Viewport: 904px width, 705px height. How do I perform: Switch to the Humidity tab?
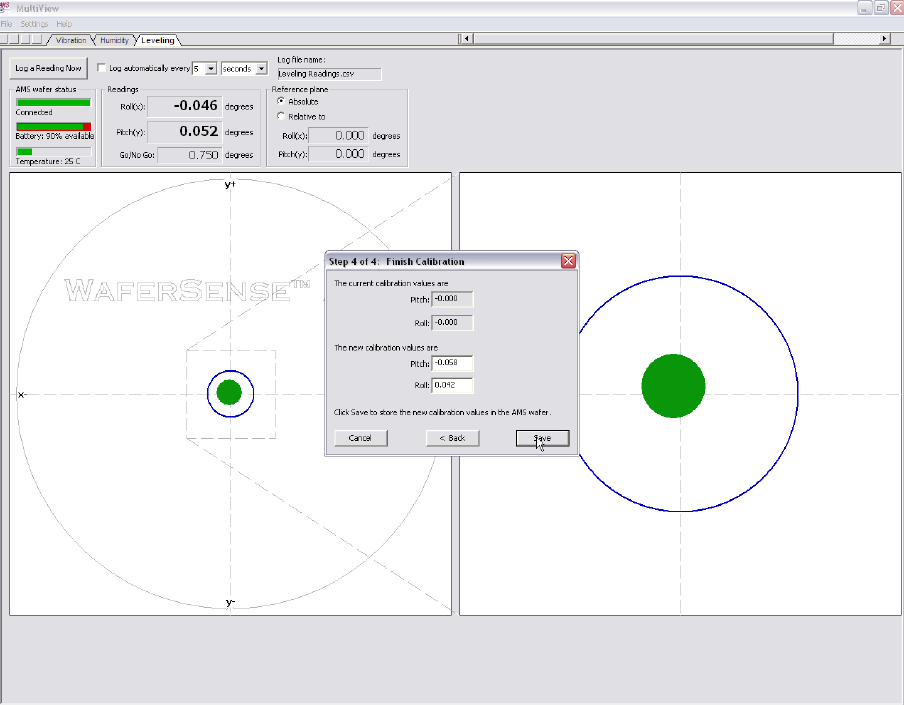pos(113,40)
